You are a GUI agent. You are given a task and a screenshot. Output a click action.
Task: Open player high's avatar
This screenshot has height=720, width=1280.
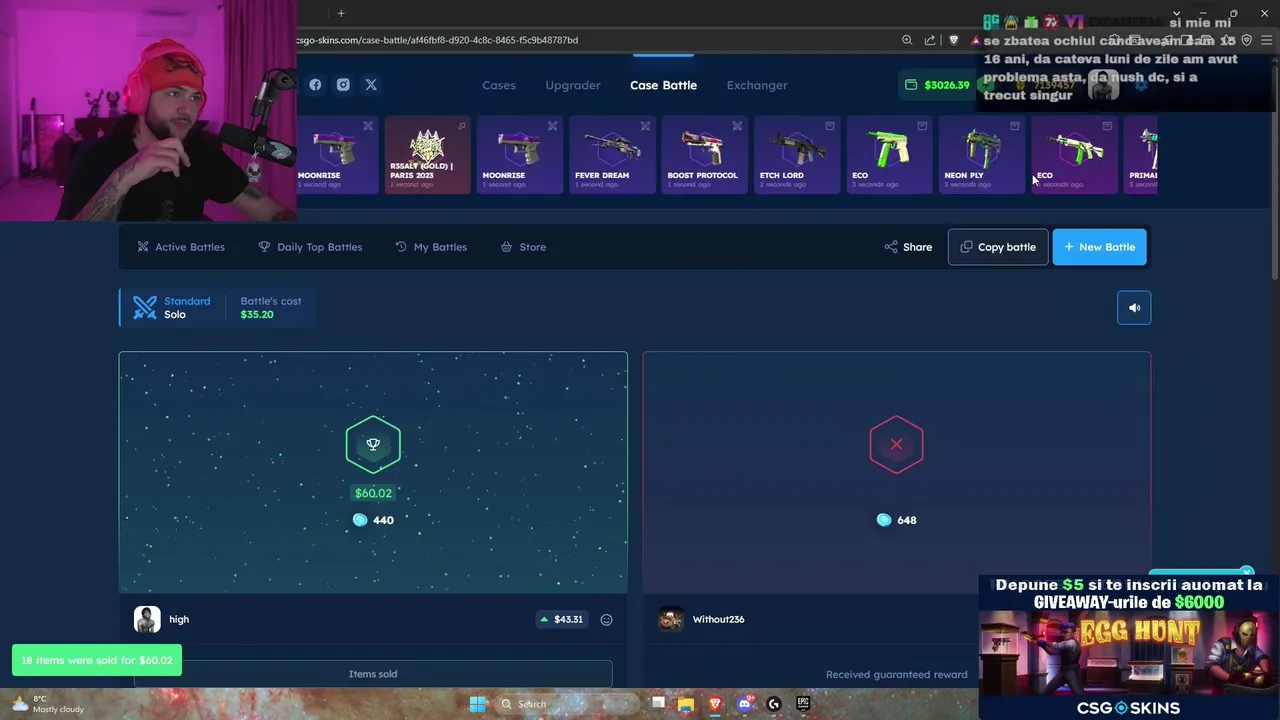click(147, 619)
